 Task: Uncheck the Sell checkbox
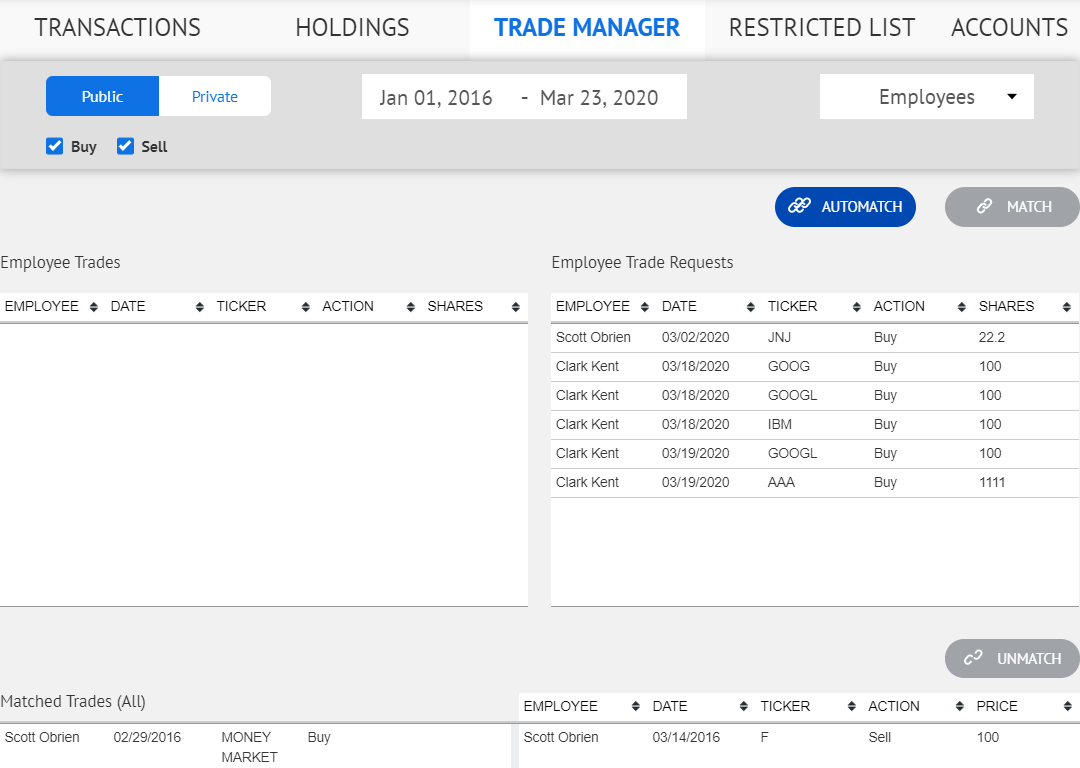point(125,146)
